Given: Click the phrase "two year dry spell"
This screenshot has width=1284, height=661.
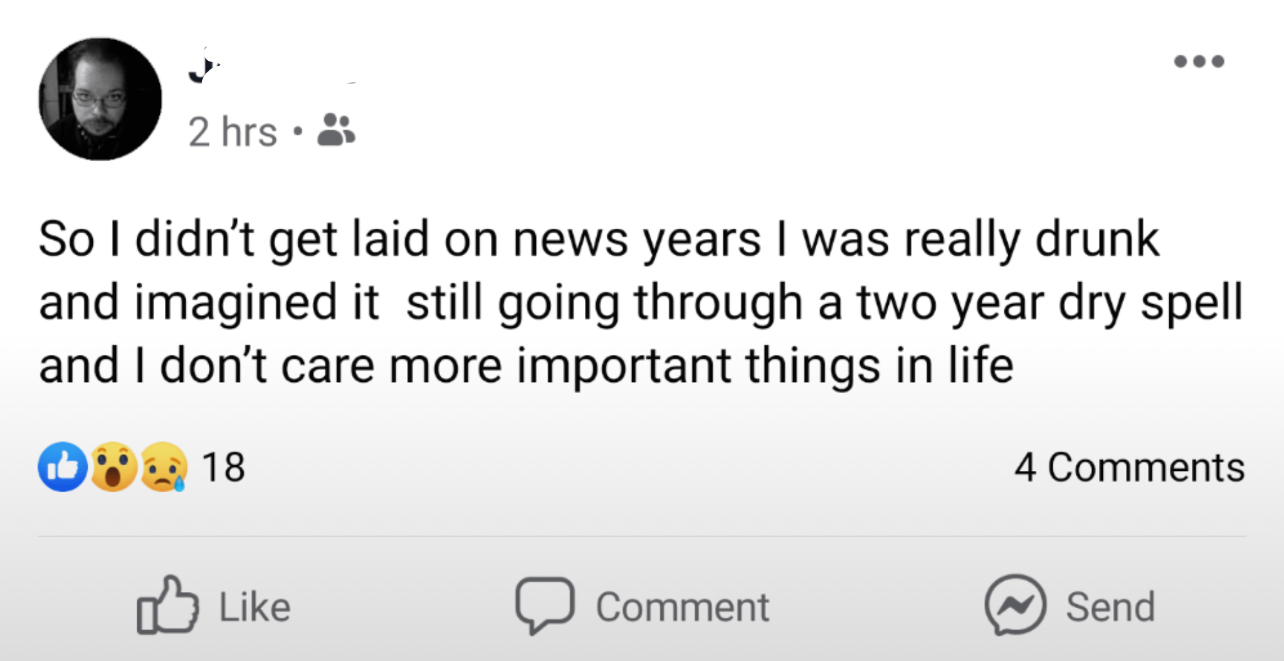Looking at the screenshot, I should [x=1047, y=304].
